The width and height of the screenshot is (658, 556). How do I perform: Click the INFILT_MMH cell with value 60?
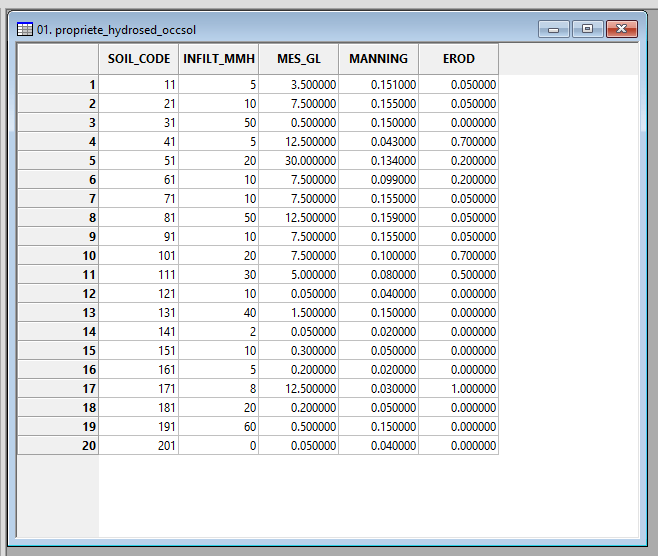(x=219, y=427)
